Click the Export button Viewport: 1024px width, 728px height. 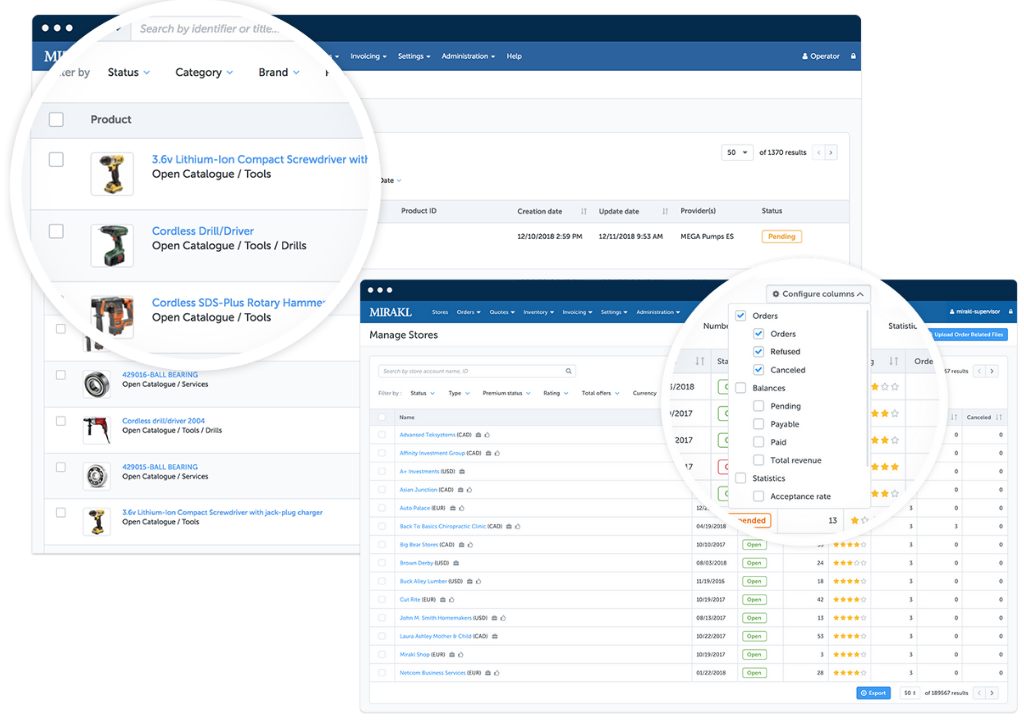(873, 693)
